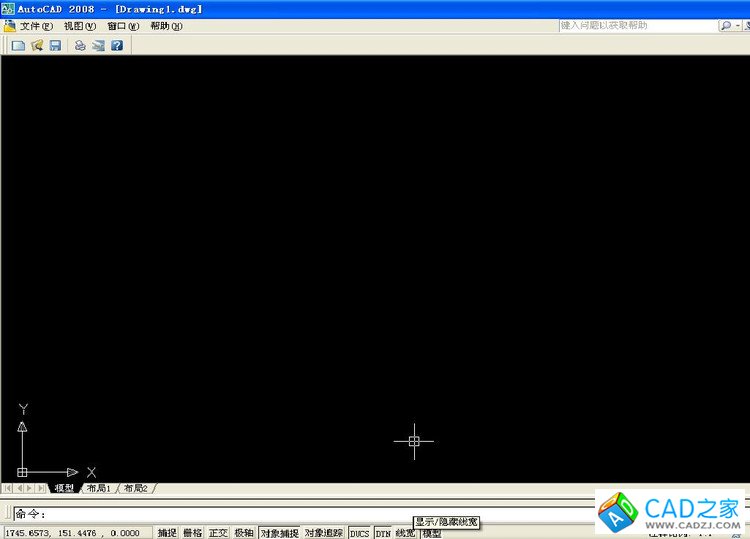Switch to the 布局1 layout tab

[x=98, y=488]
